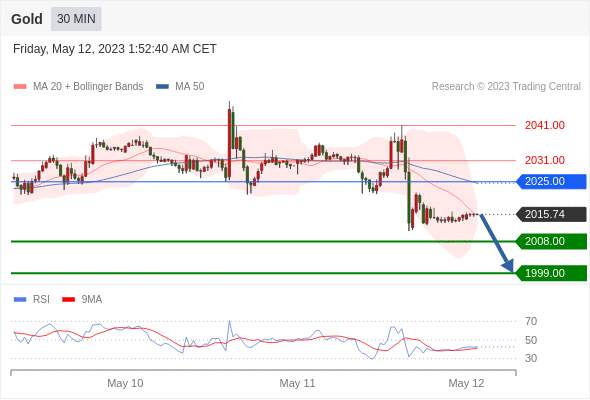
Task: Click the 2041.00 resistance label
Action: 545,125
